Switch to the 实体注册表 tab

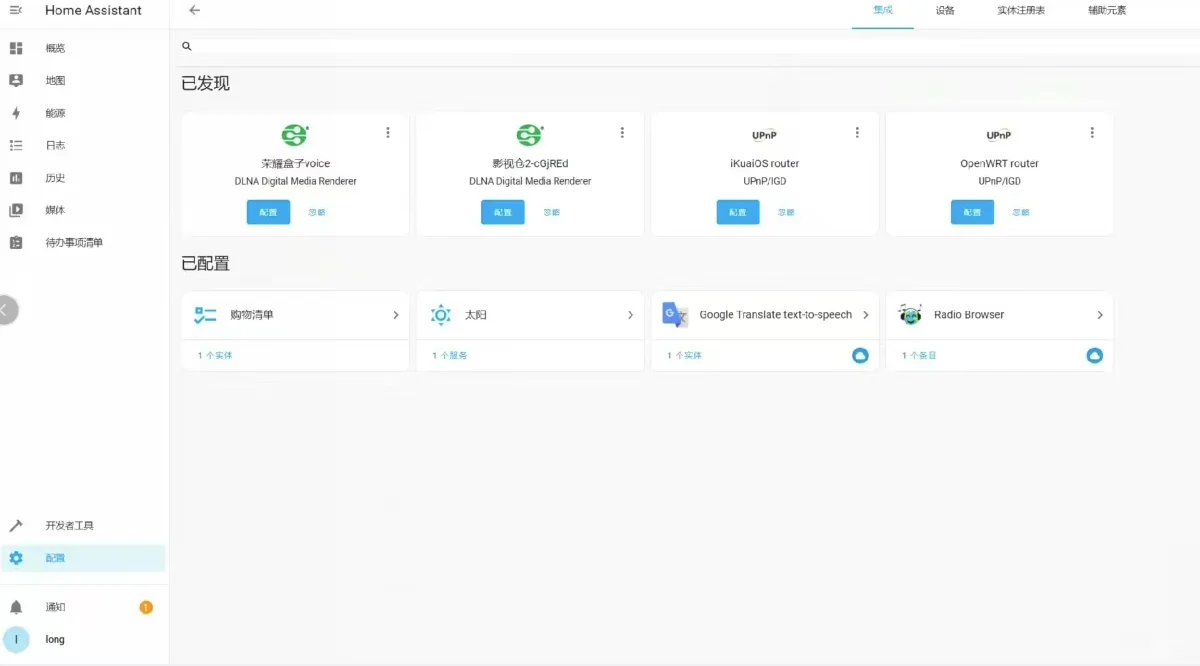coord(1021,10)
